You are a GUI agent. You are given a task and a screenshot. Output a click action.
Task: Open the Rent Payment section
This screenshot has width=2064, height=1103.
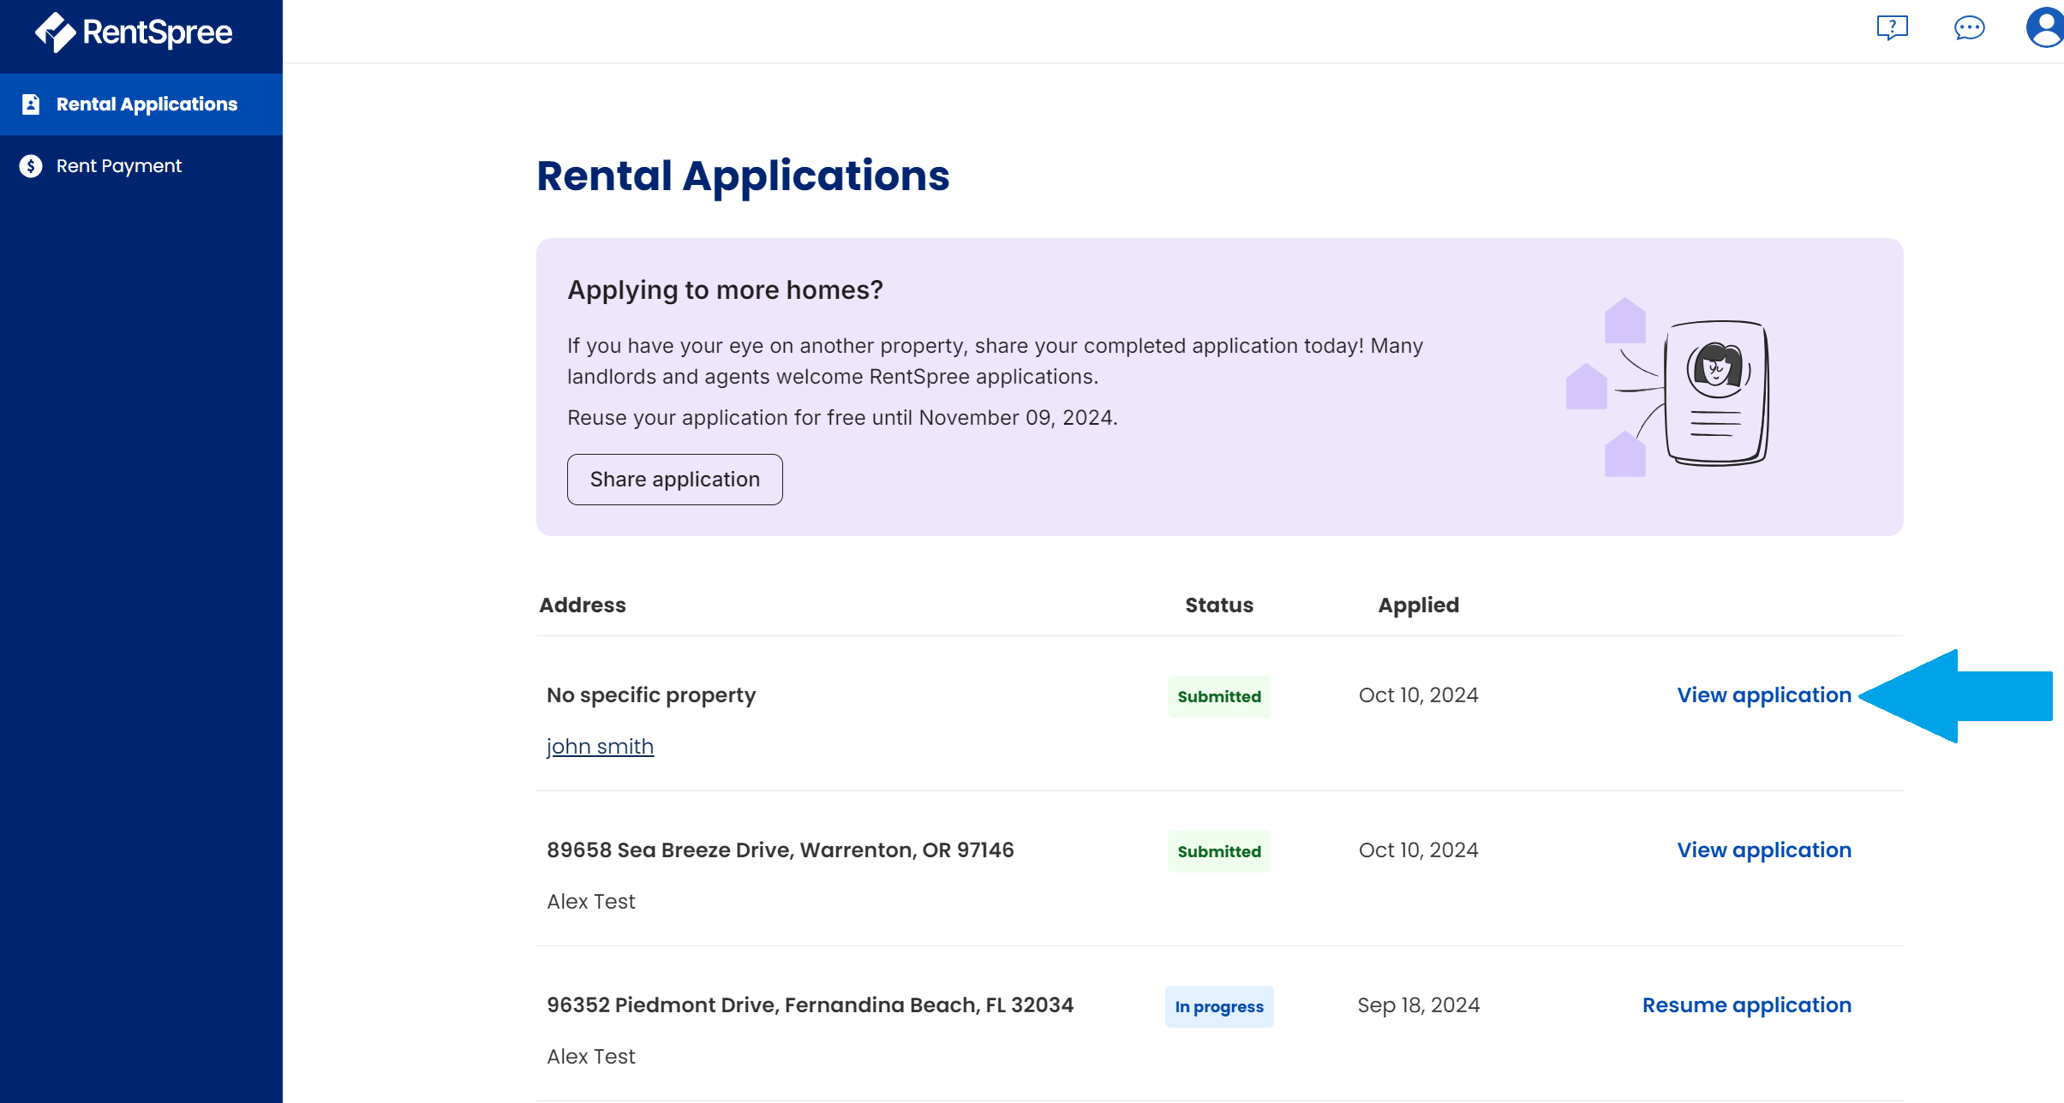click(119, 166)
